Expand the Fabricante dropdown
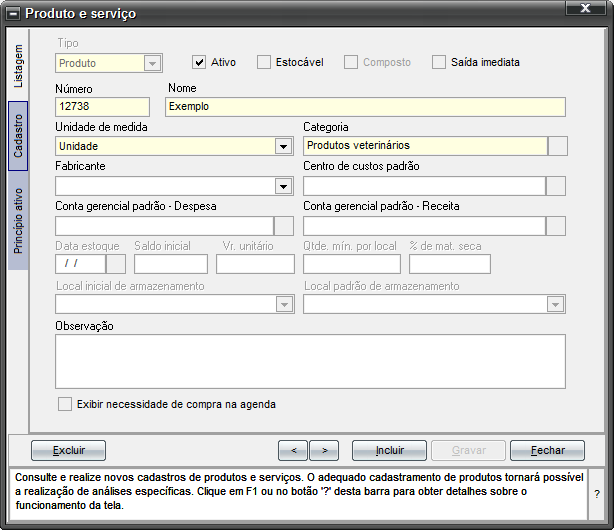Viewport: 614px width, 530px height. (284, 186)
